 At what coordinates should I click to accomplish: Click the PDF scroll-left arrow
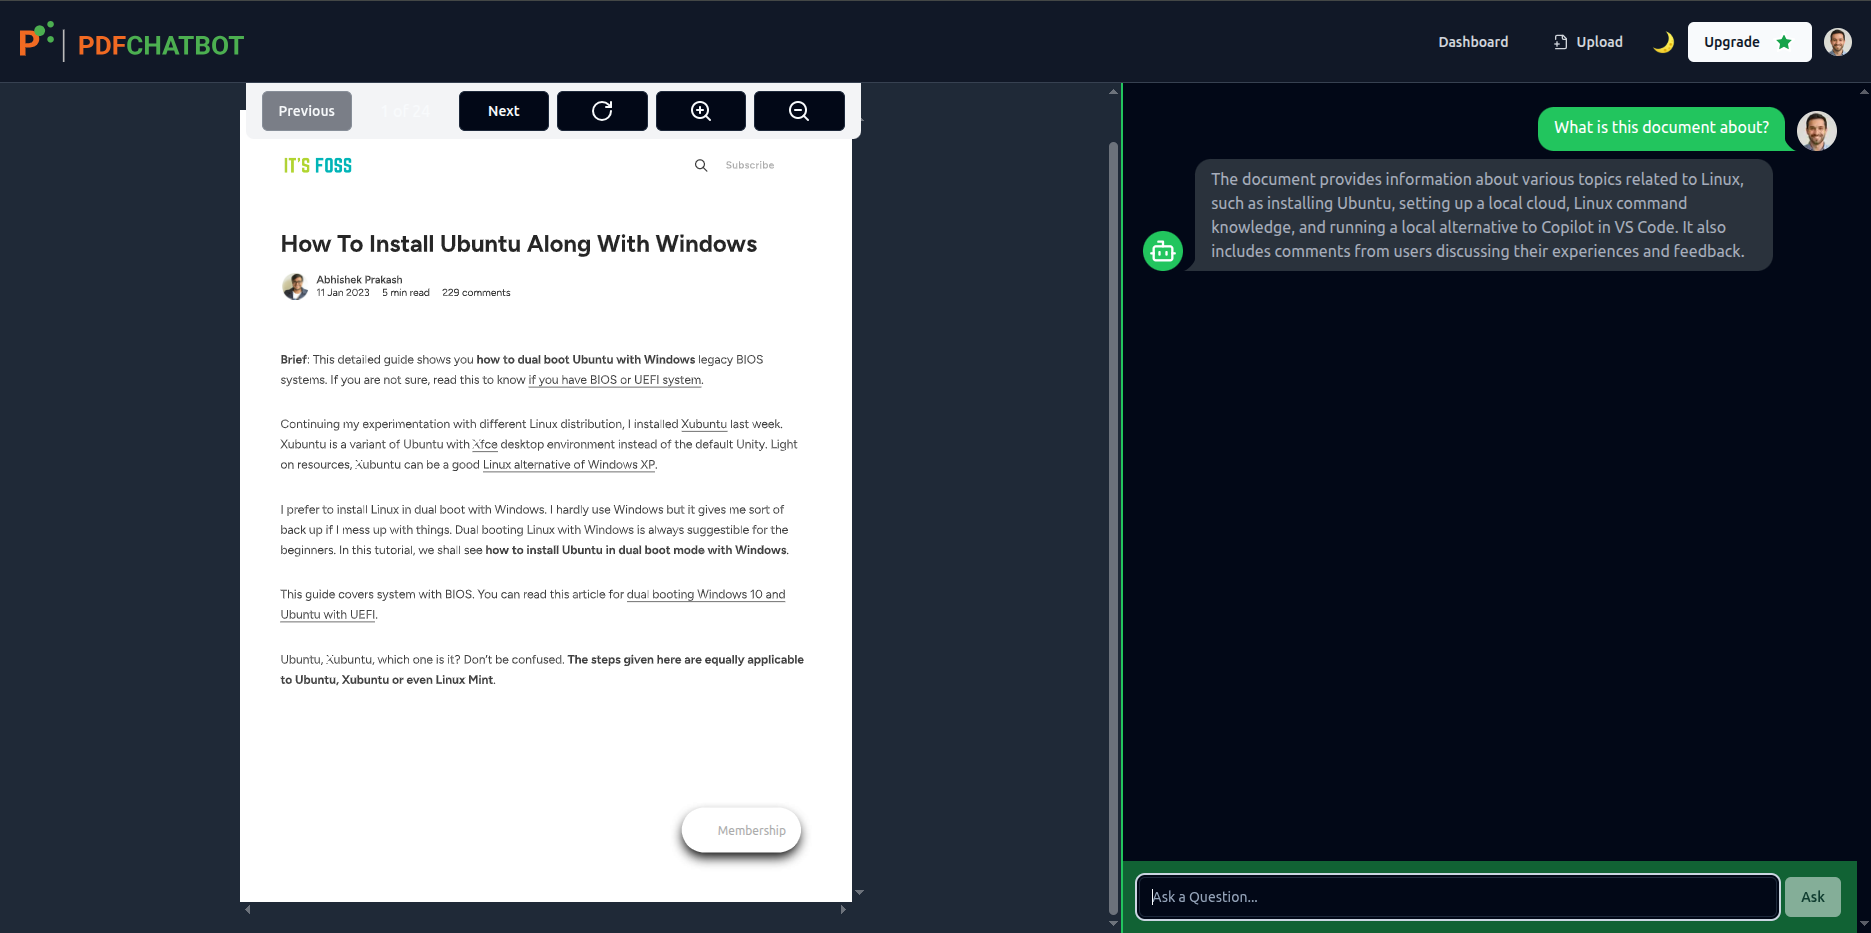pos(248,910)
